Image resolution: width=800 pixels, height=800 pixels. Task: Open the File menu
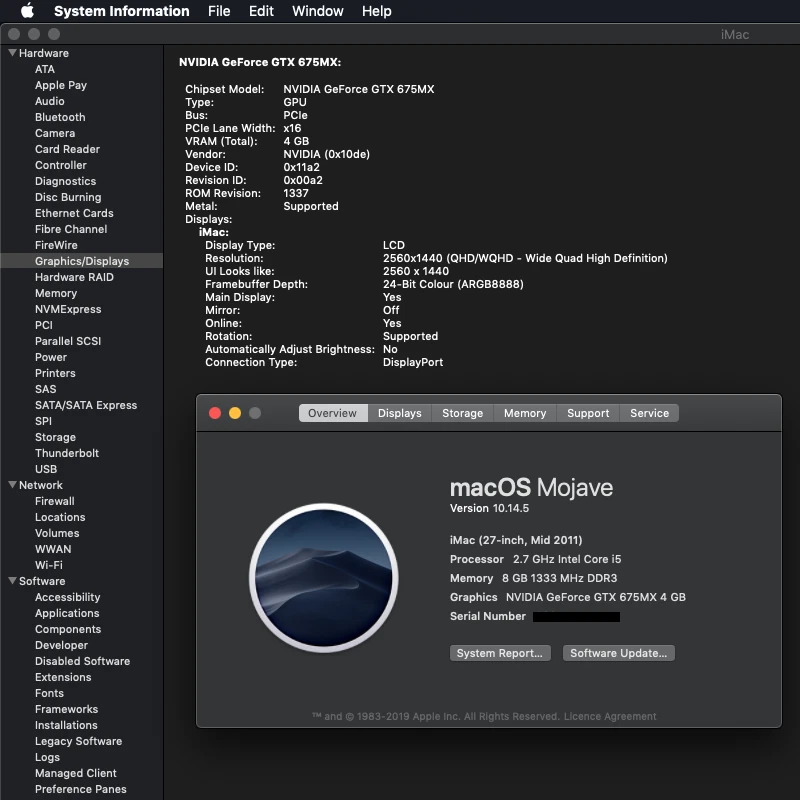click(x=218, y=11)
